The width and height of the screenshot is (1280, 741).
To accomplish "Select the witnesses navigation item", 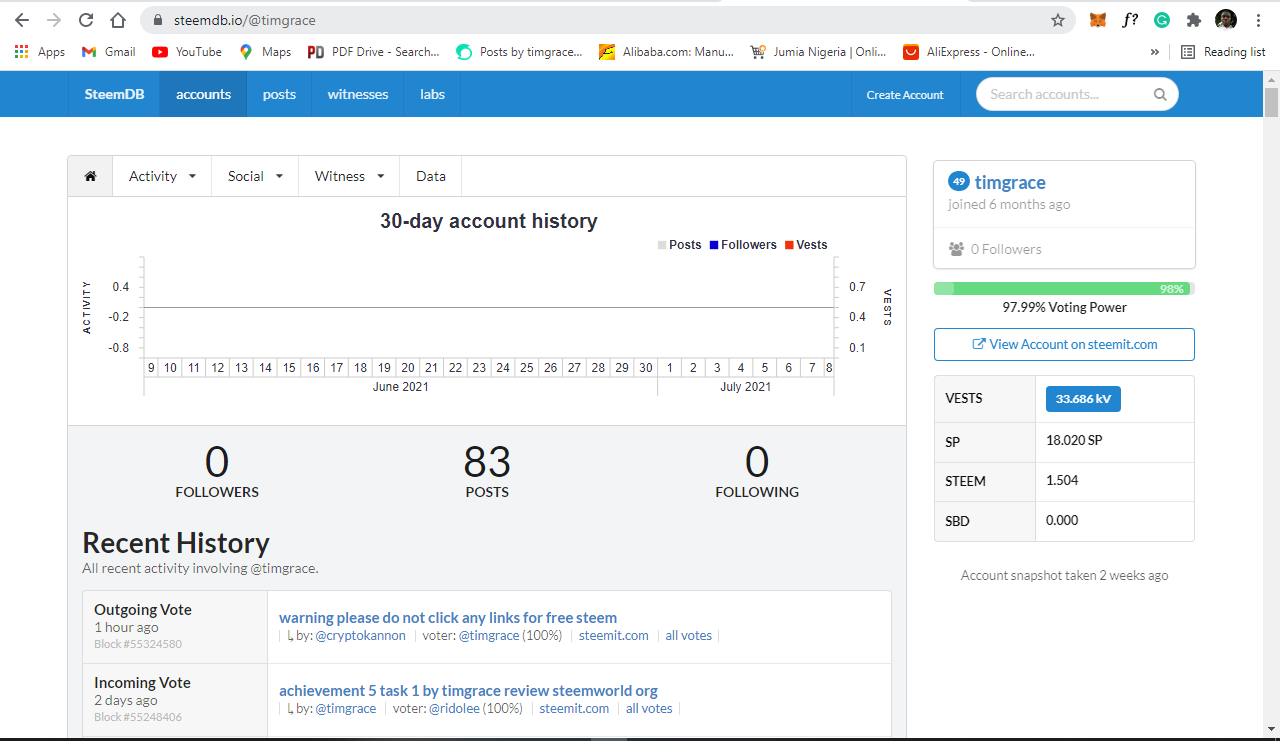I will click(x=358, y=94).
